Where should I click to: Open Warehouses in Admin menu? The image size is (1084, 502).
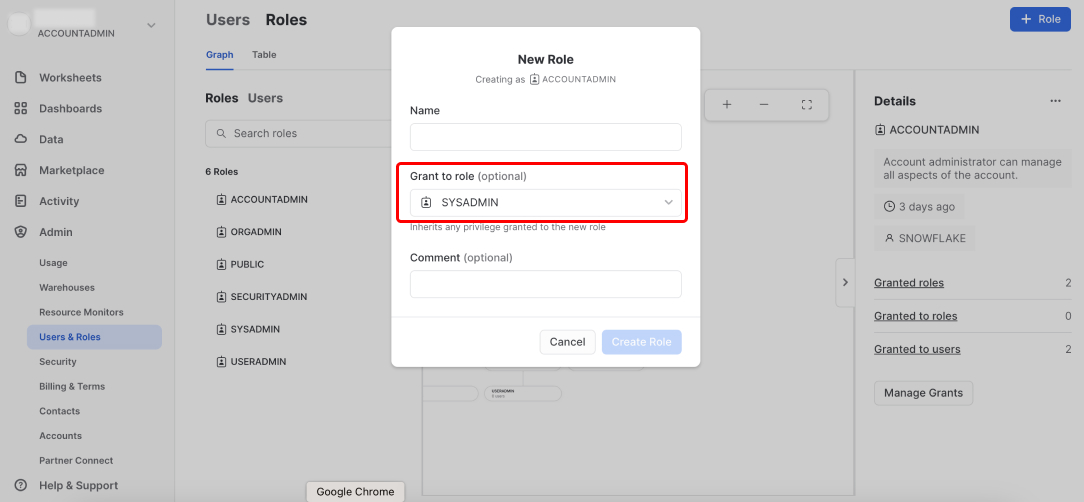[66, 288]
